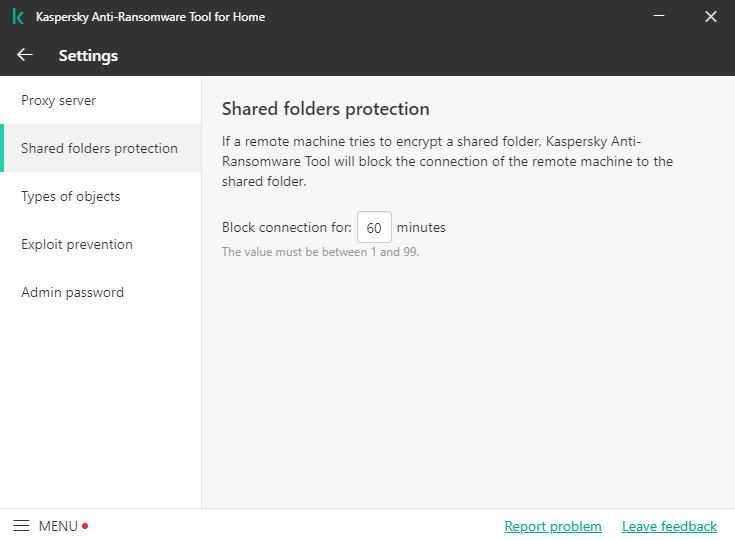735x540 pixels.
Task: Go to Exploit prevention settings
Action: click(77, 244)
